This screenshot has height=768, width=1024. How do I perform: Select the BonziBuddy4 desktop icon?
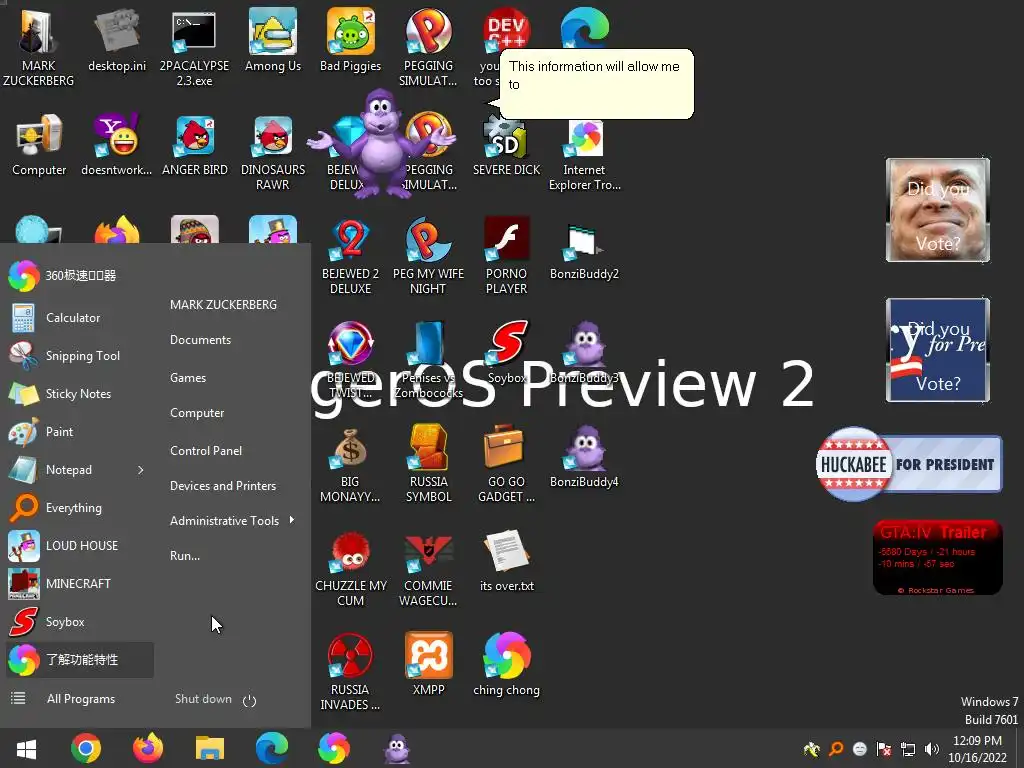point(584,457)
